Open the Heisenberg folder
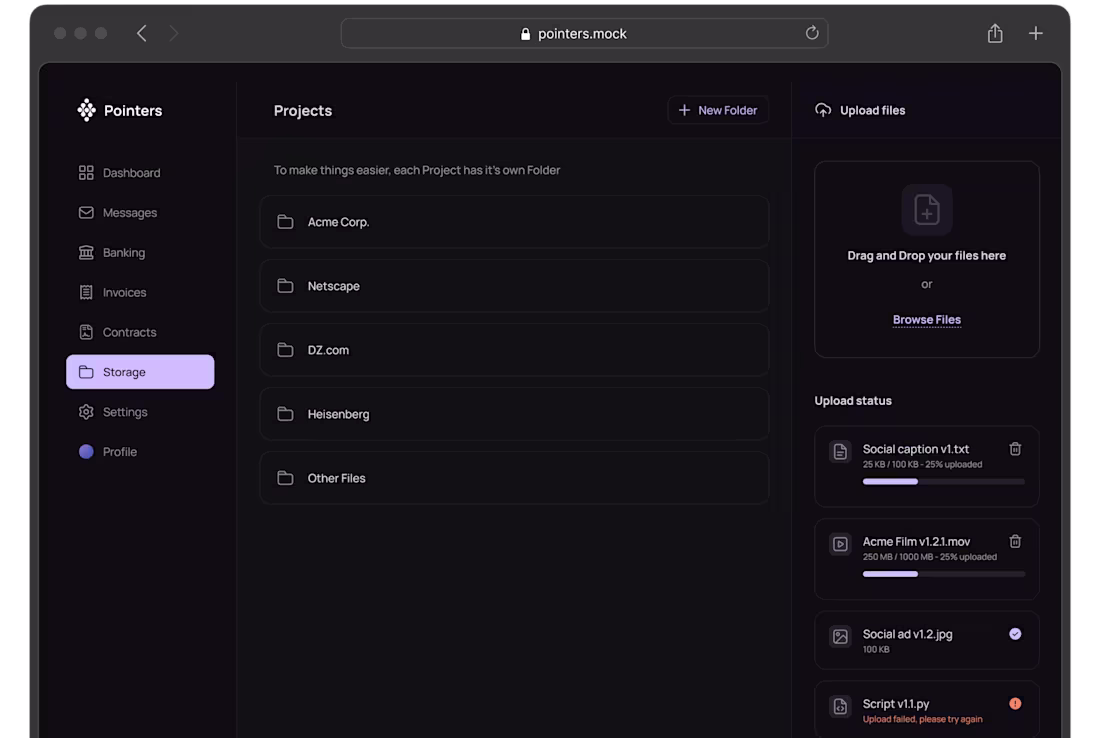Screen dimensions: 1100x738 [x=514, y=414]
